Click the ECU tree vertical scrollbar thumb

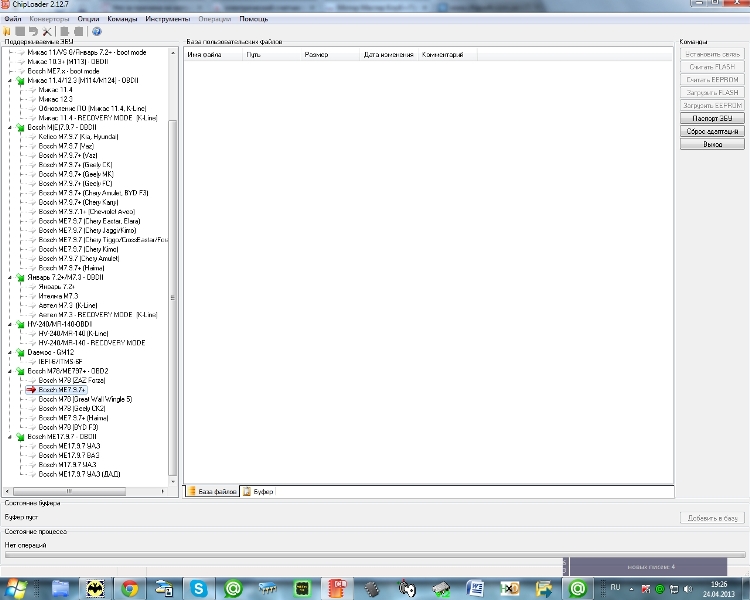(x=173, y=300)
